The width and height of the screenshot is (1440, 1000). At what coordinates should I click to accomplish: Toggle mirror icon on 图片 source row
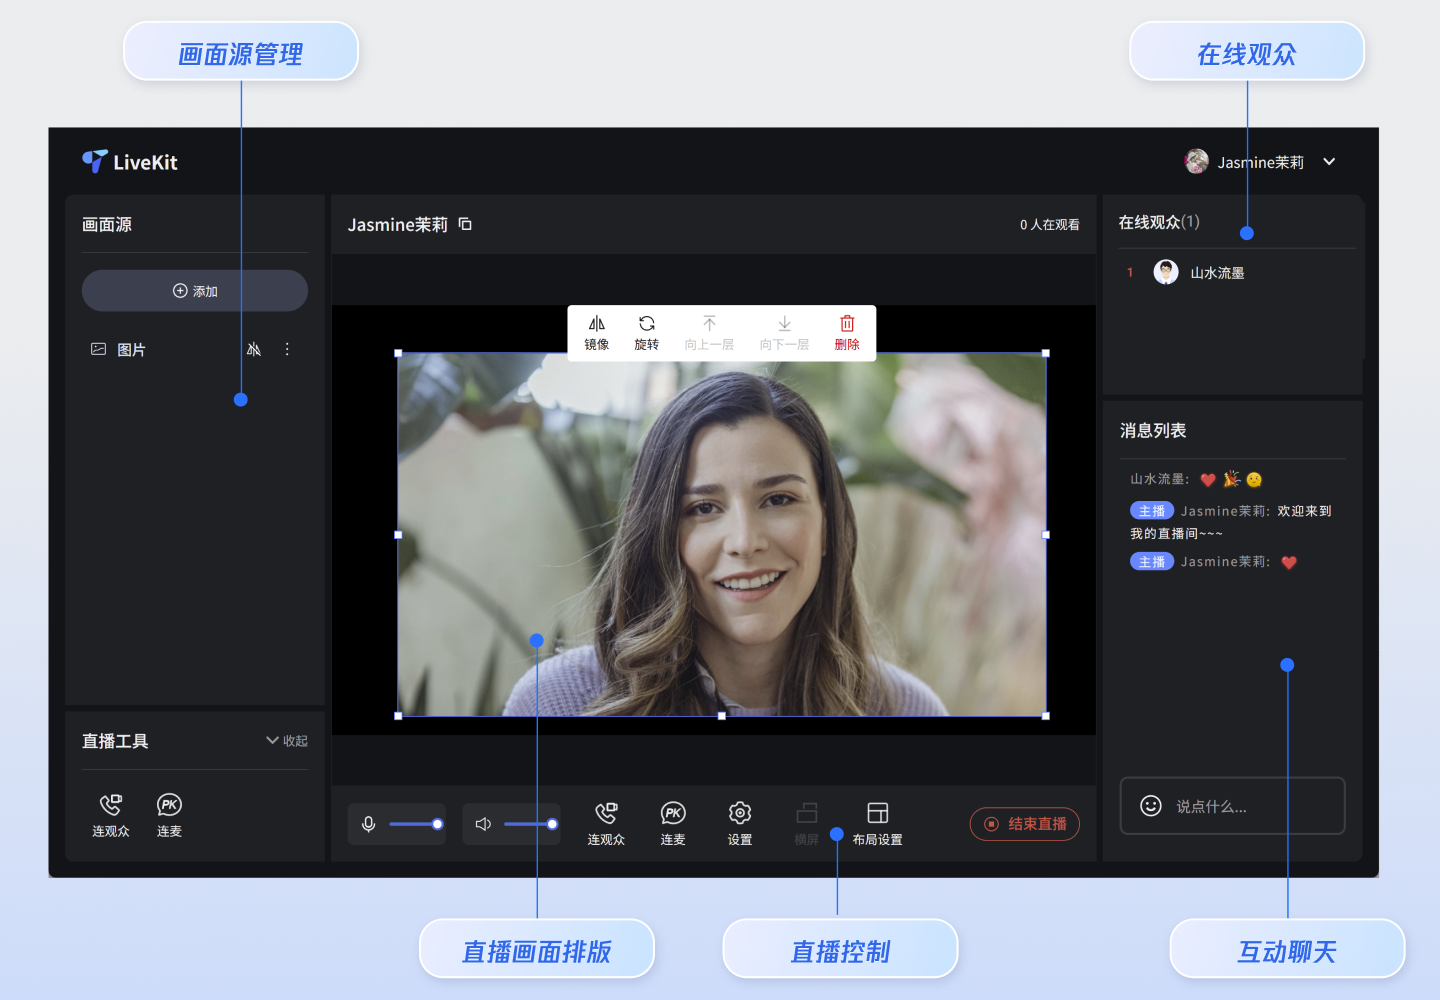(254, 349)
